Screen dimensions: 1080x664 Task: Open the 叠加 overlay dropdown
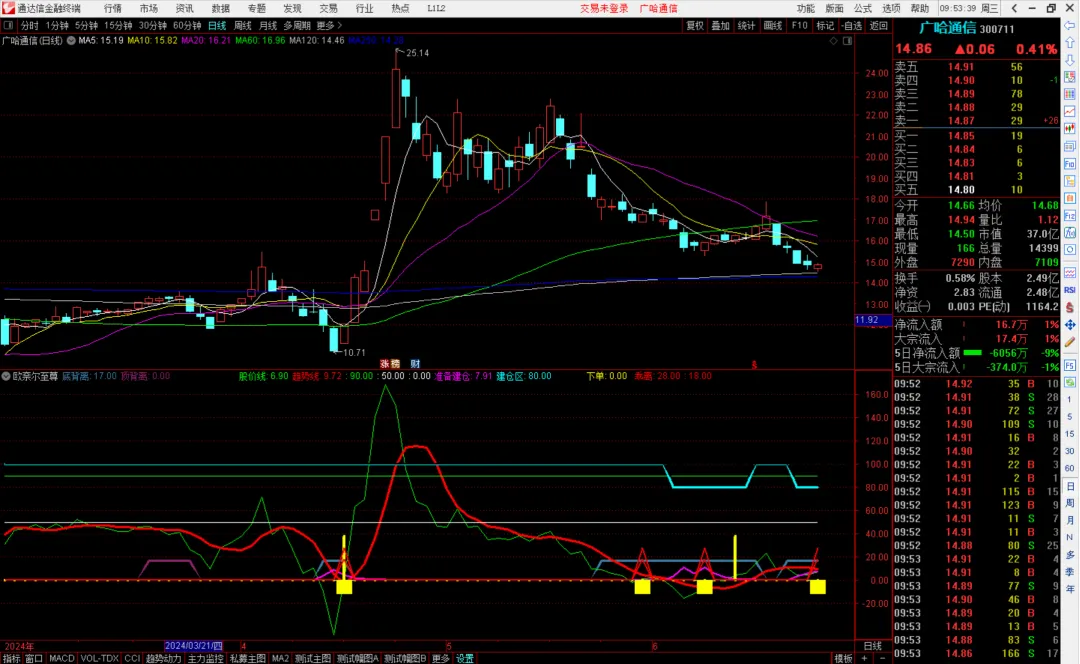(720, 25)
